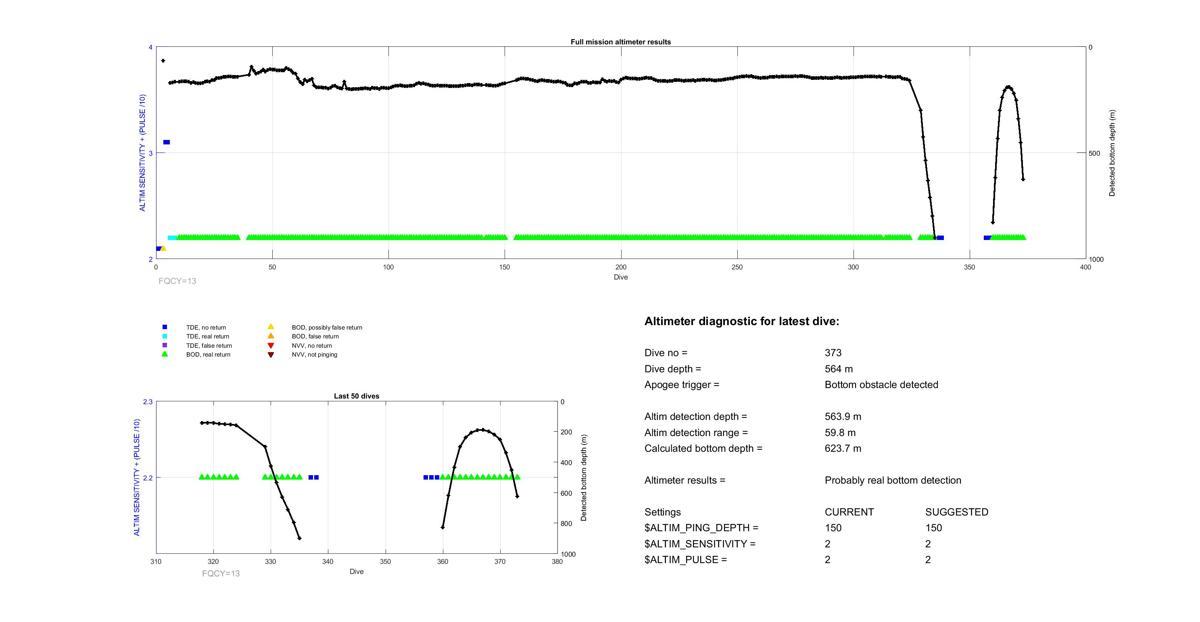
Task: Click full mission 'Detected bottom depth (m)' axis label
Action: click(x=1112, y=153)
